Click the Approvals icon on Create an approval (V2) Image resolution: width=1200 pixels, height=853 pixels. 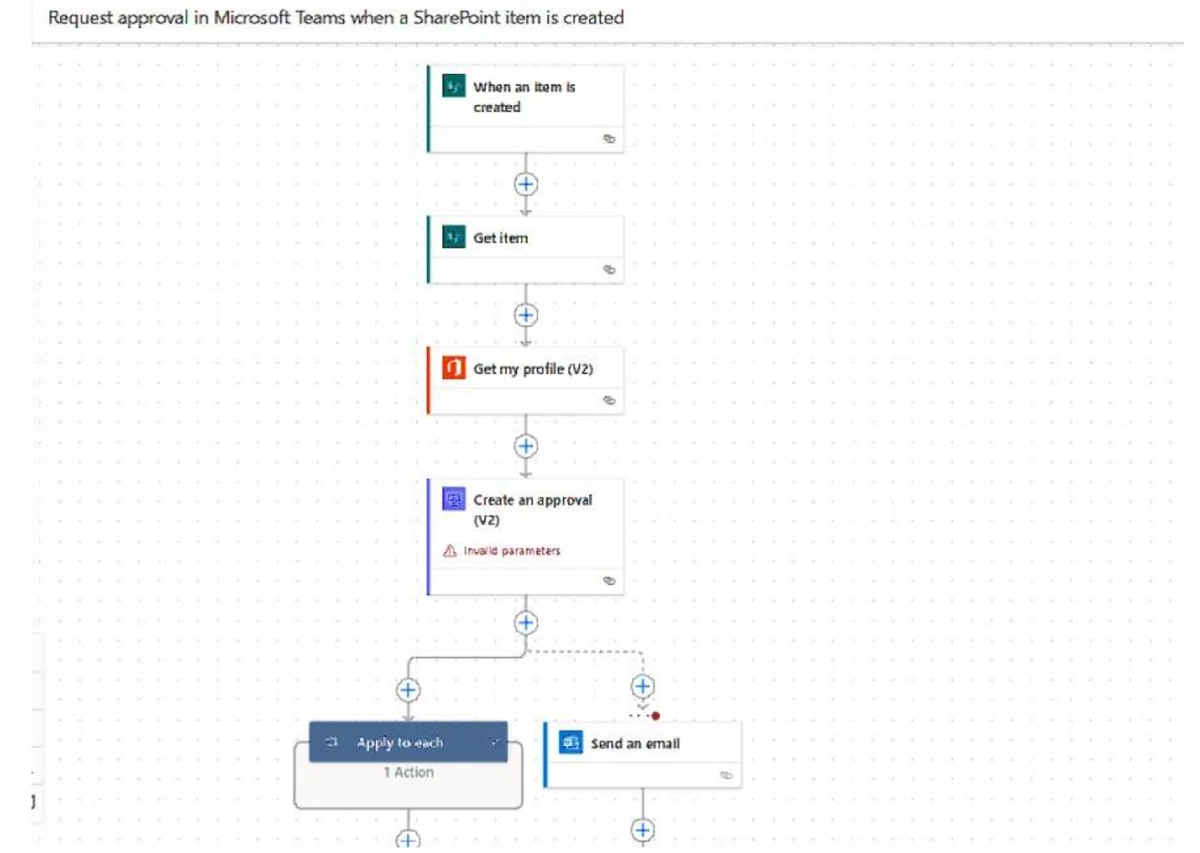pyautogui.click(x=454, y=499)
